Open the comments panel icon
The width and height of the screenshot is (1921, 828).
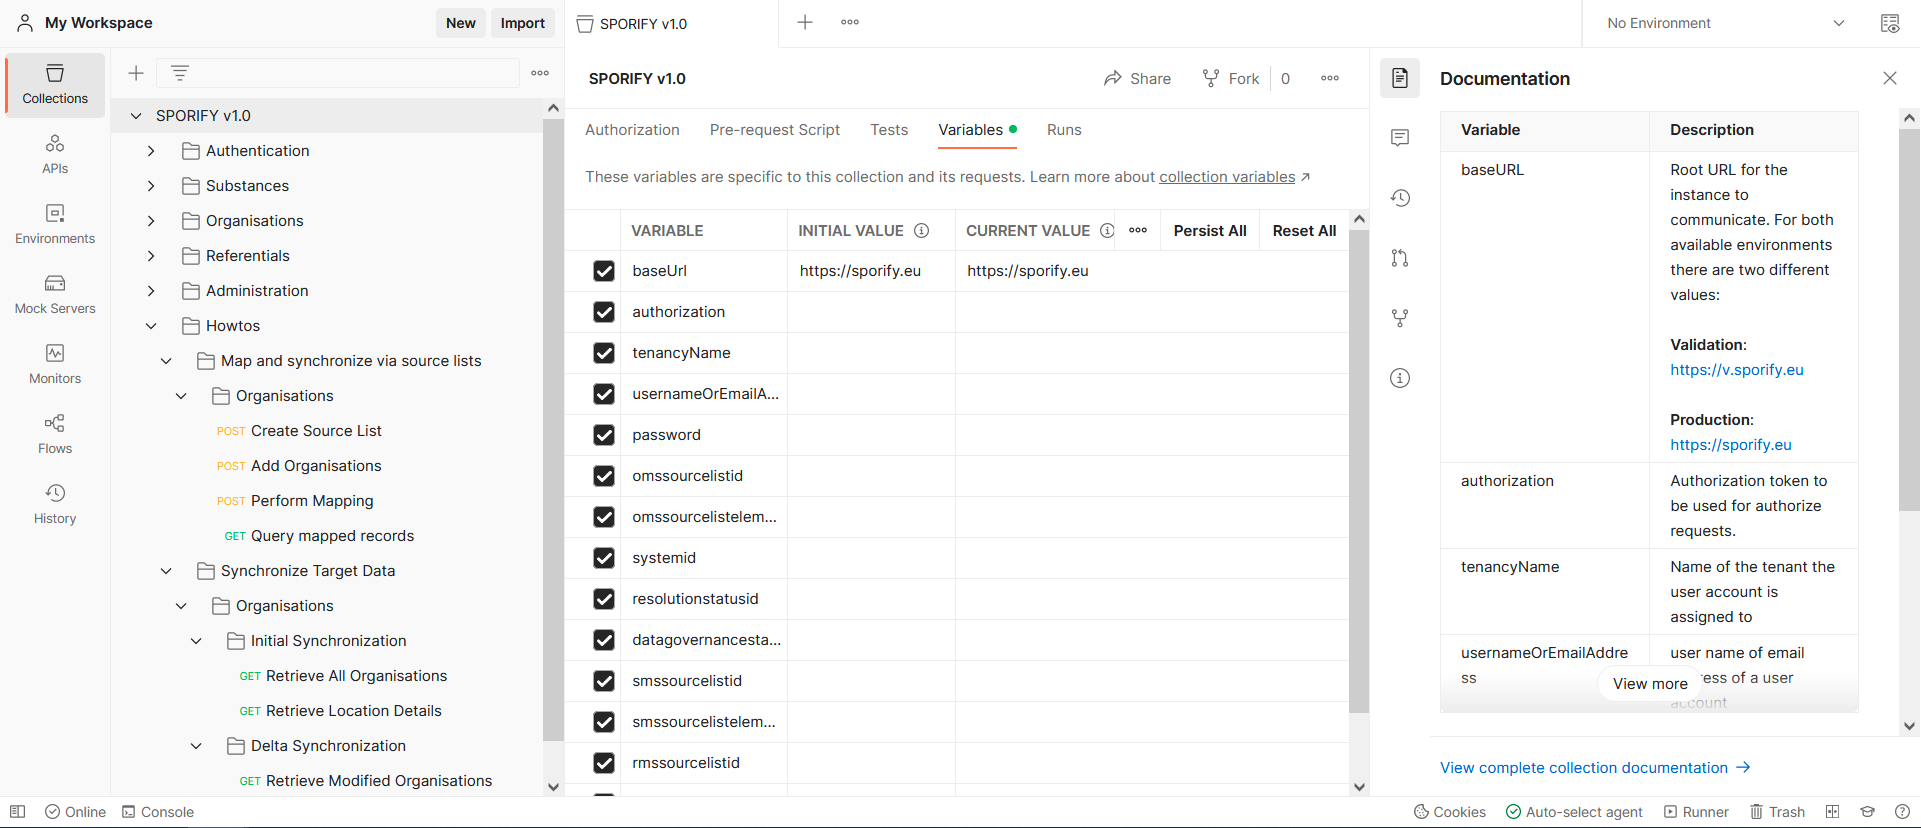point(1400,138)
